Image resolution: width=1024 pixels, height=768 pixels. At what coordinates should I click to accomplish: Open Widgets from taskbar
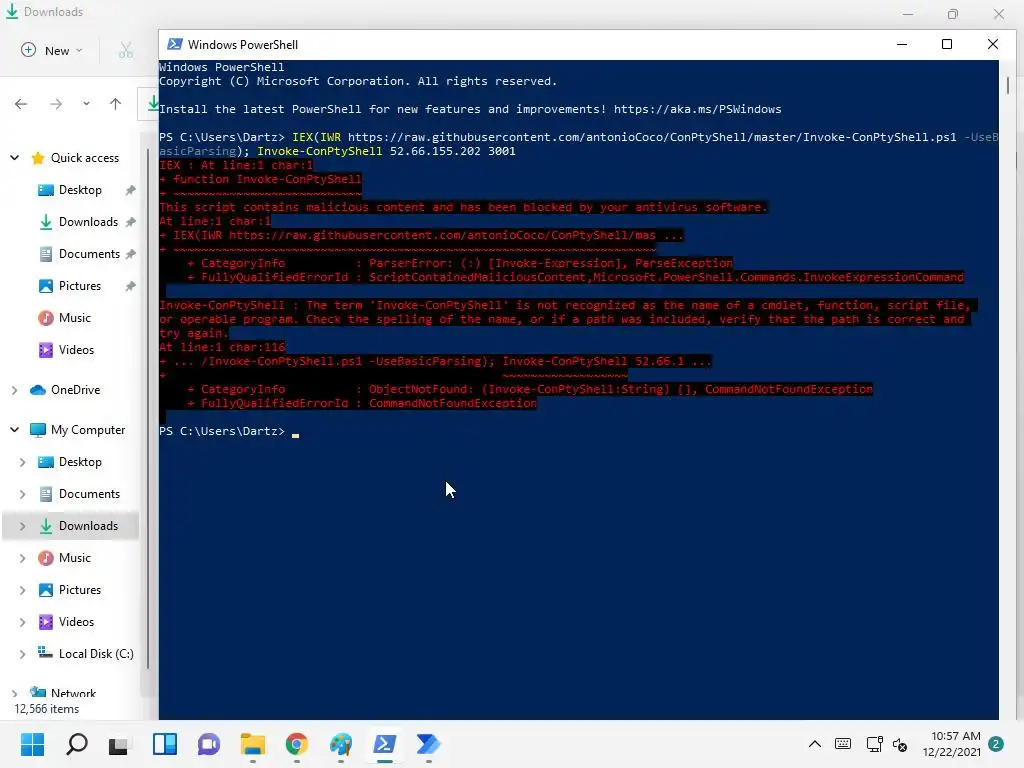point(165,744)
